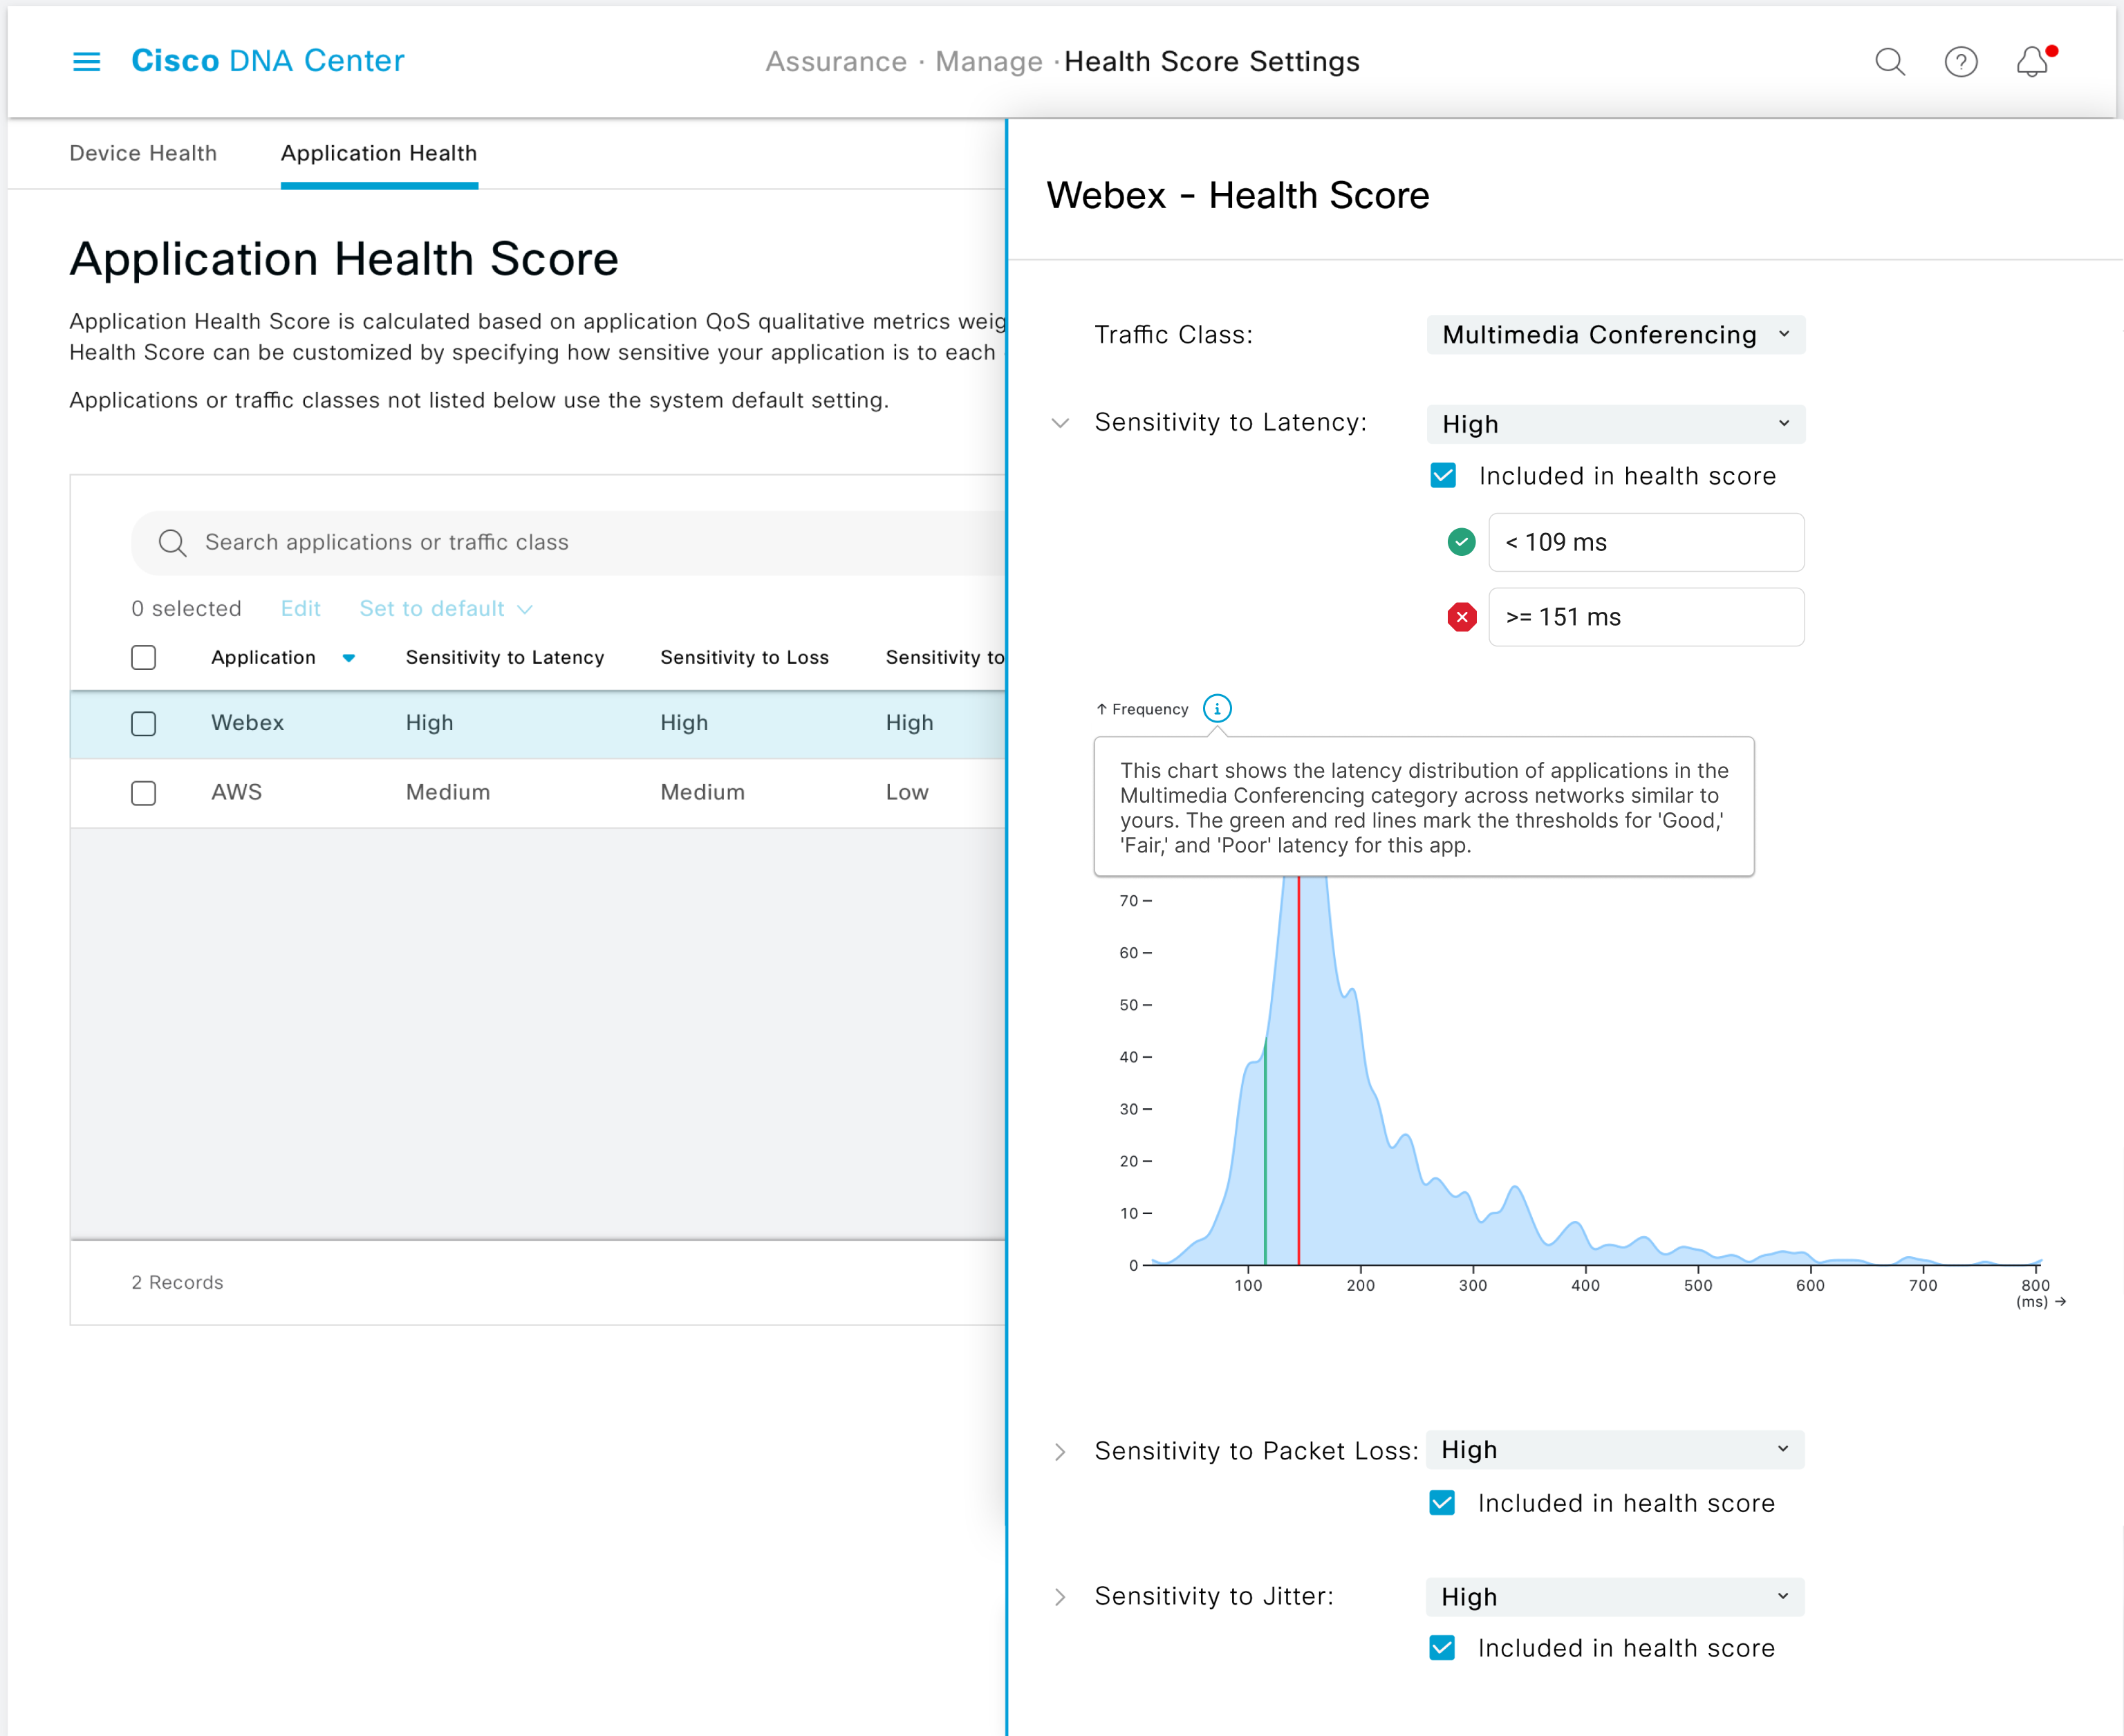Viewport: 2124px width, 1736px height.
Task: Click Webex latency sensitivity High cell
Action: 429,723
